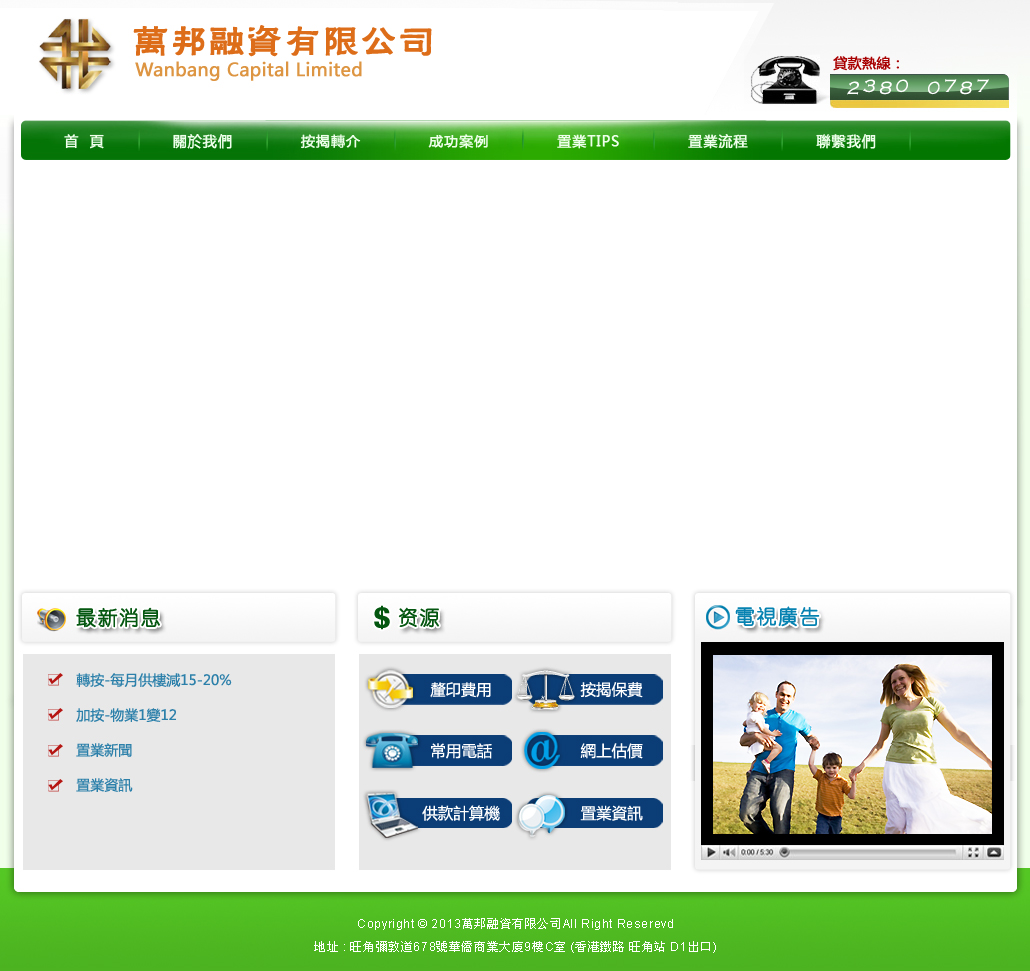
Task: Open the 按揭保費 mortgage premium resource
Action: pyautogui.click(x=592, y=690)
